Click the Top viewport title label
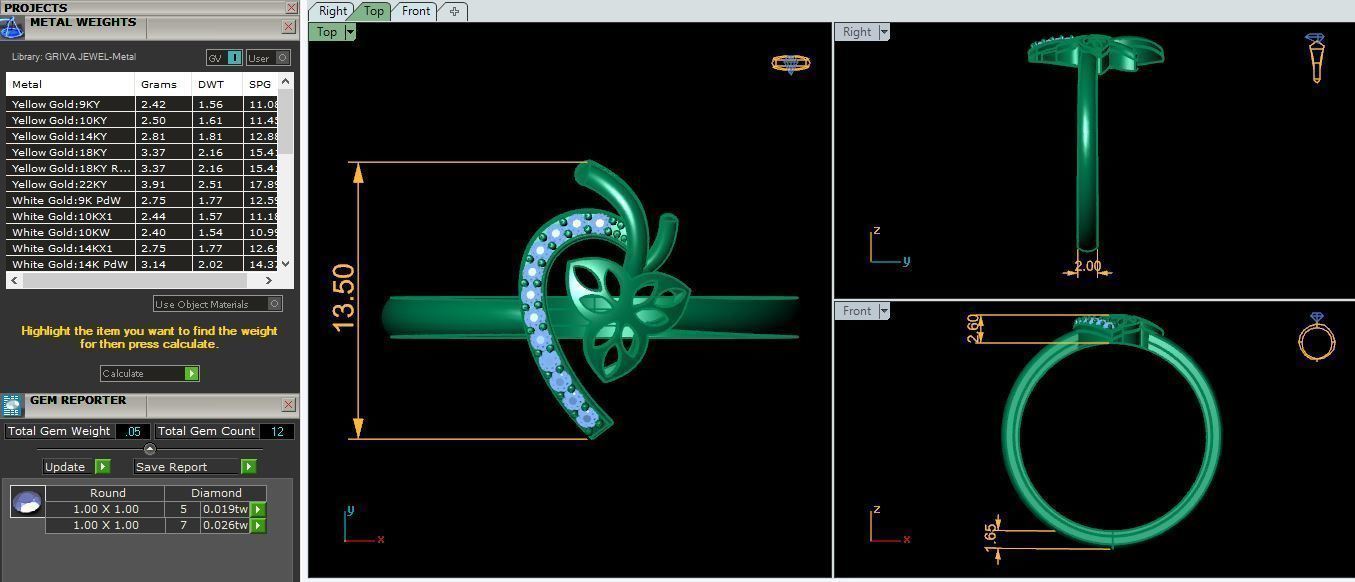Image resolution: width=1355 pixels, height=582 pixels. (327, 32)
